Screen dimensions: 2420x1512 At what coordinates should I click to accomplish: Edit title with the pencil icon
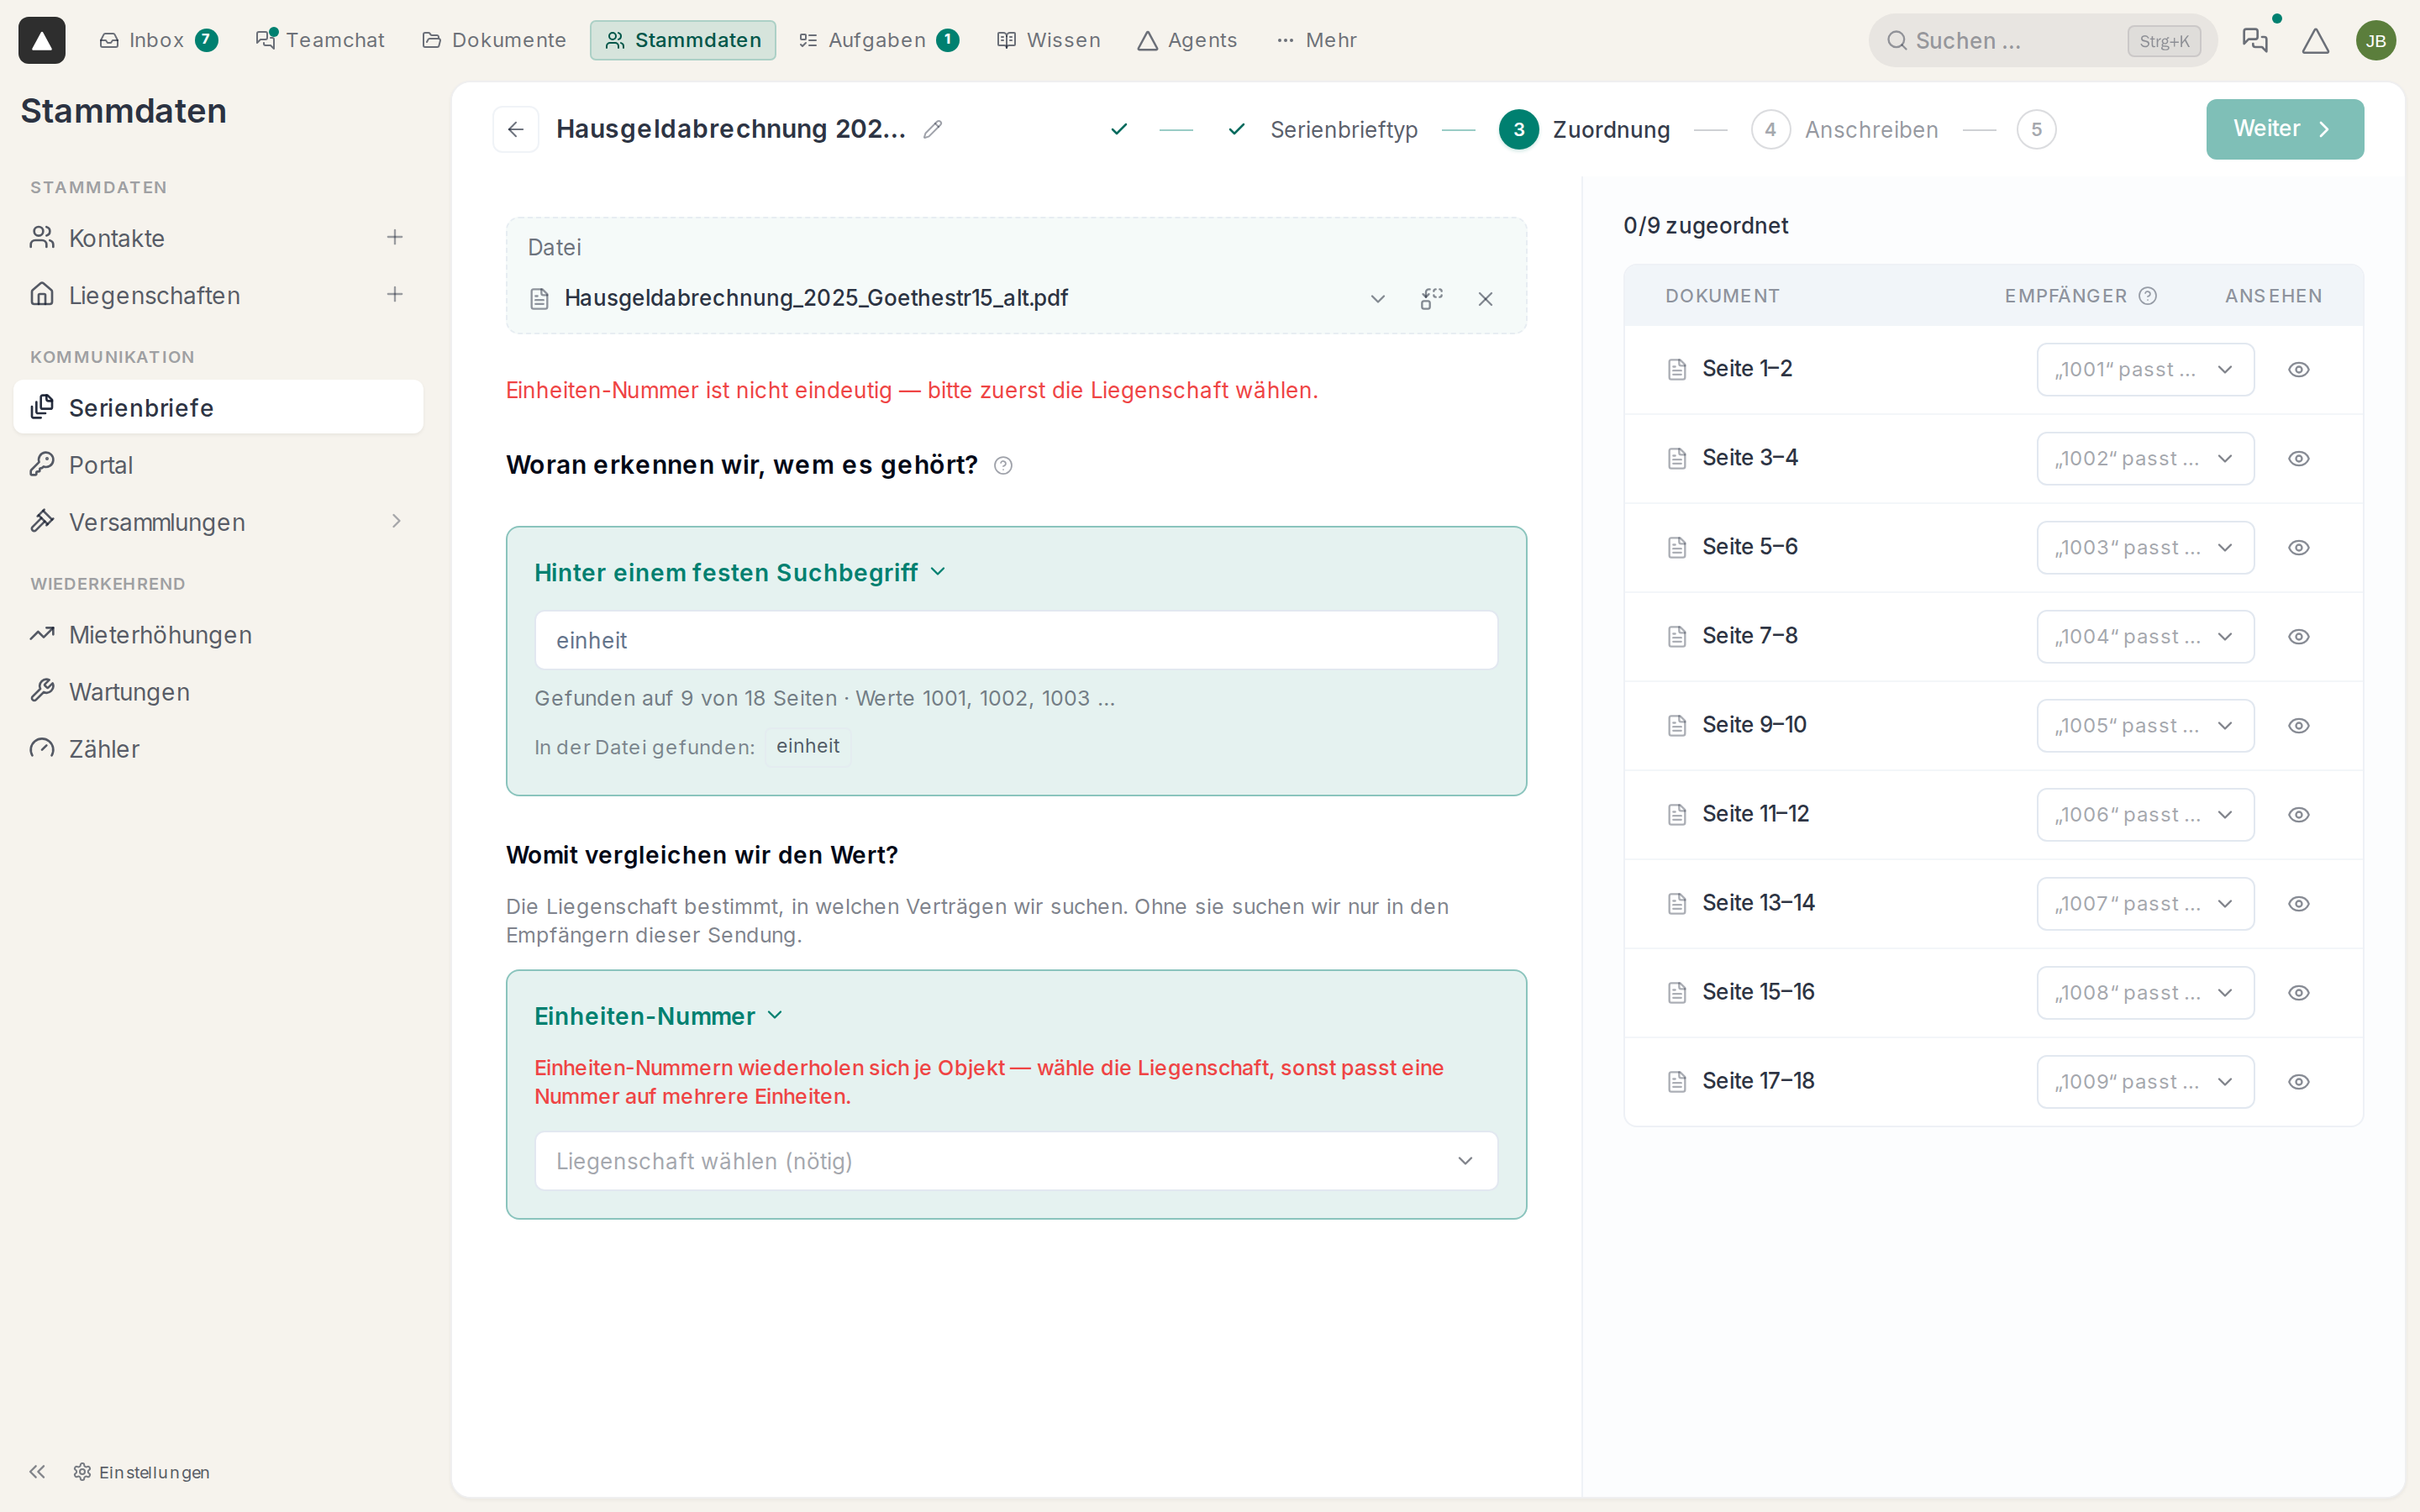[x=933, y=129]
